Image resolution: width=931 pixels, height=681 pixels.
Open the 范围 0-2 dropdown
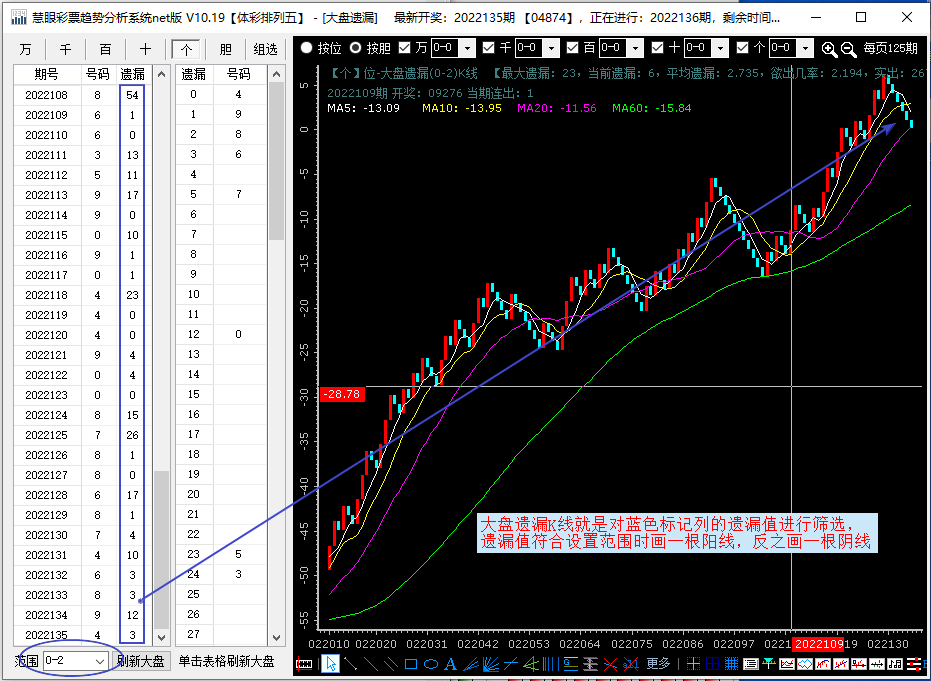pos(99,661)
